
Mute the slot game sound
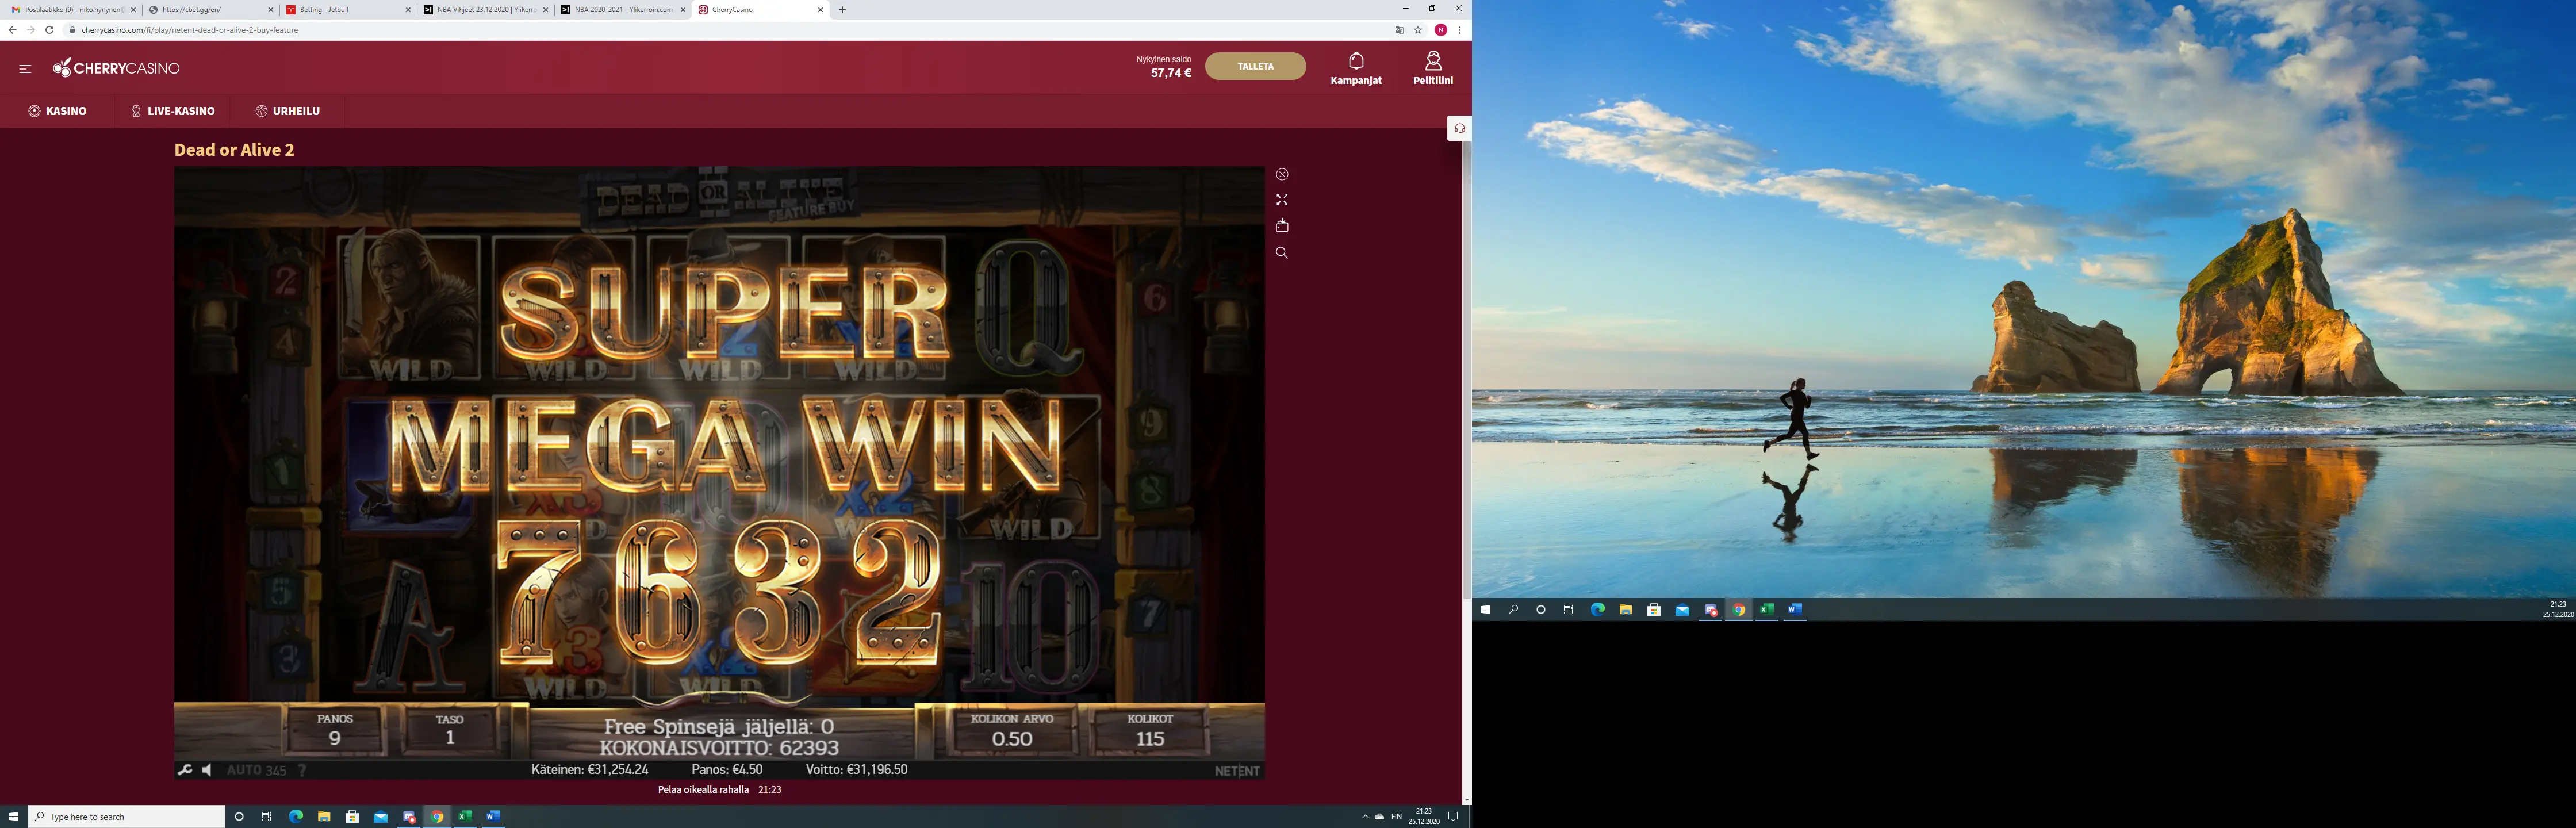207,770
